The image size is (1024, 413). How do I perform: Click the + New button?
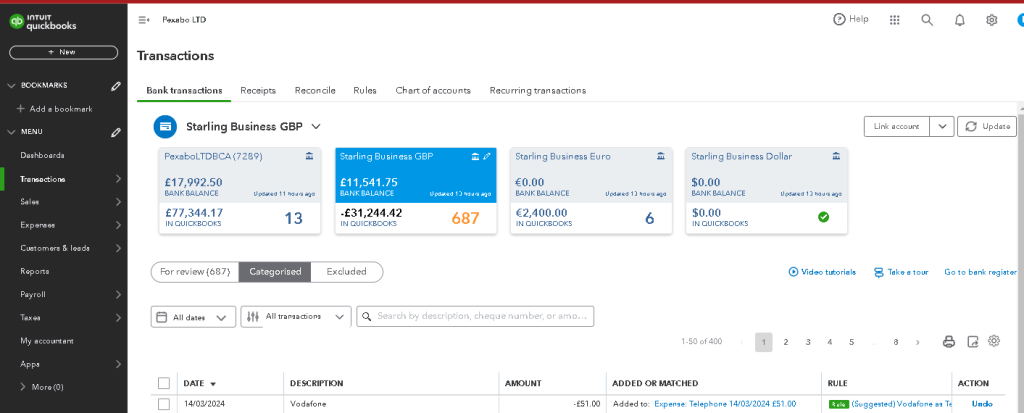coord(63,52)
